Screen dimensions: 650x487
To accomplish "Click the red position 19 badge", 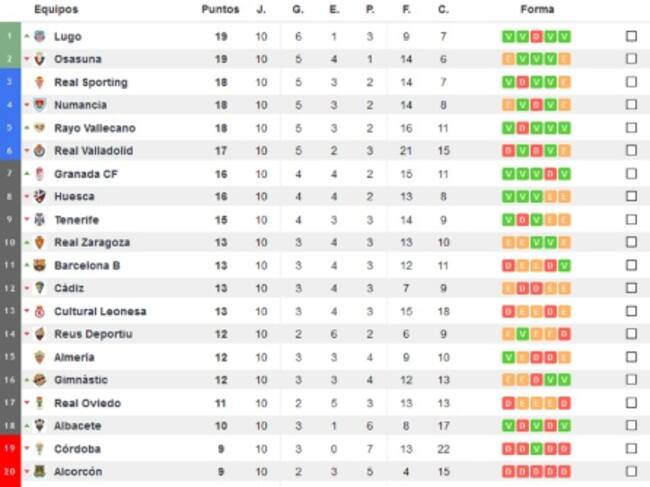I will pyautogui.click(x=10, y=449).
